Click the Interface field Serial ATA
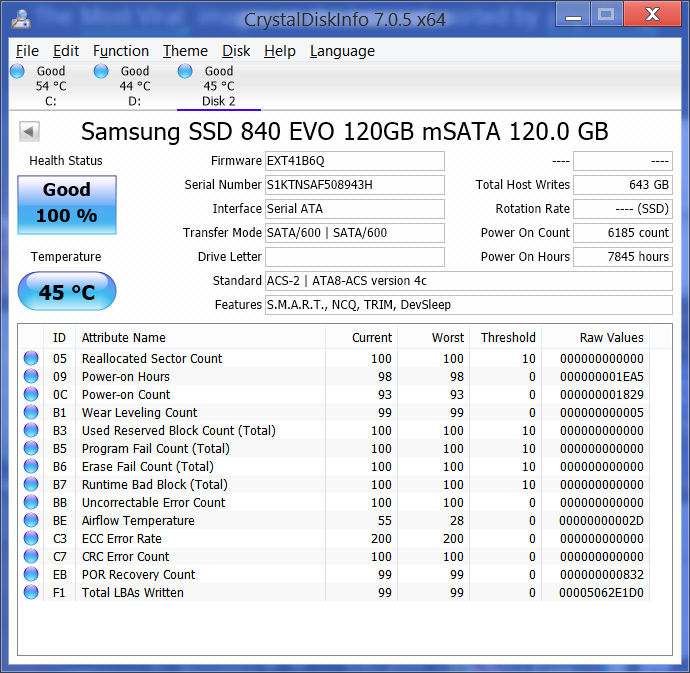Image resolution: width=690 pixels, height=673 pixels. coord(355,209)
